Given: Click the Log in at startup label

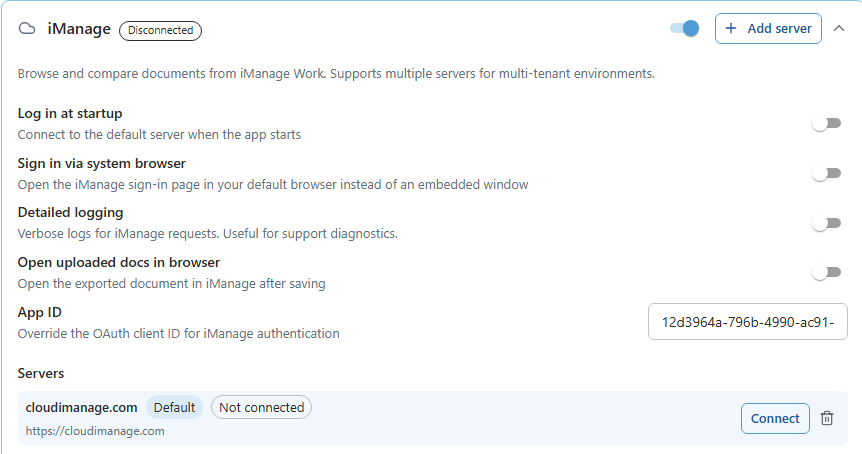Looking at the screenshot, I should click(x=70, y=113).
